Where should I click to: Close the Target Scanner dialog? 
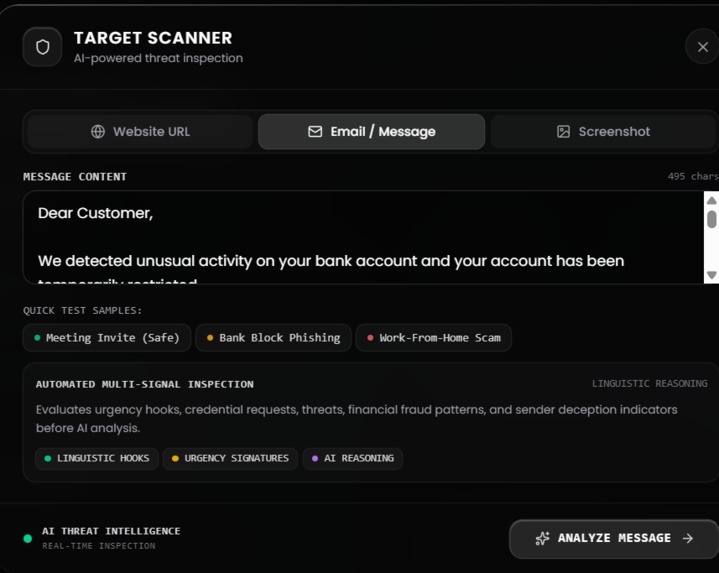(702, 47)
